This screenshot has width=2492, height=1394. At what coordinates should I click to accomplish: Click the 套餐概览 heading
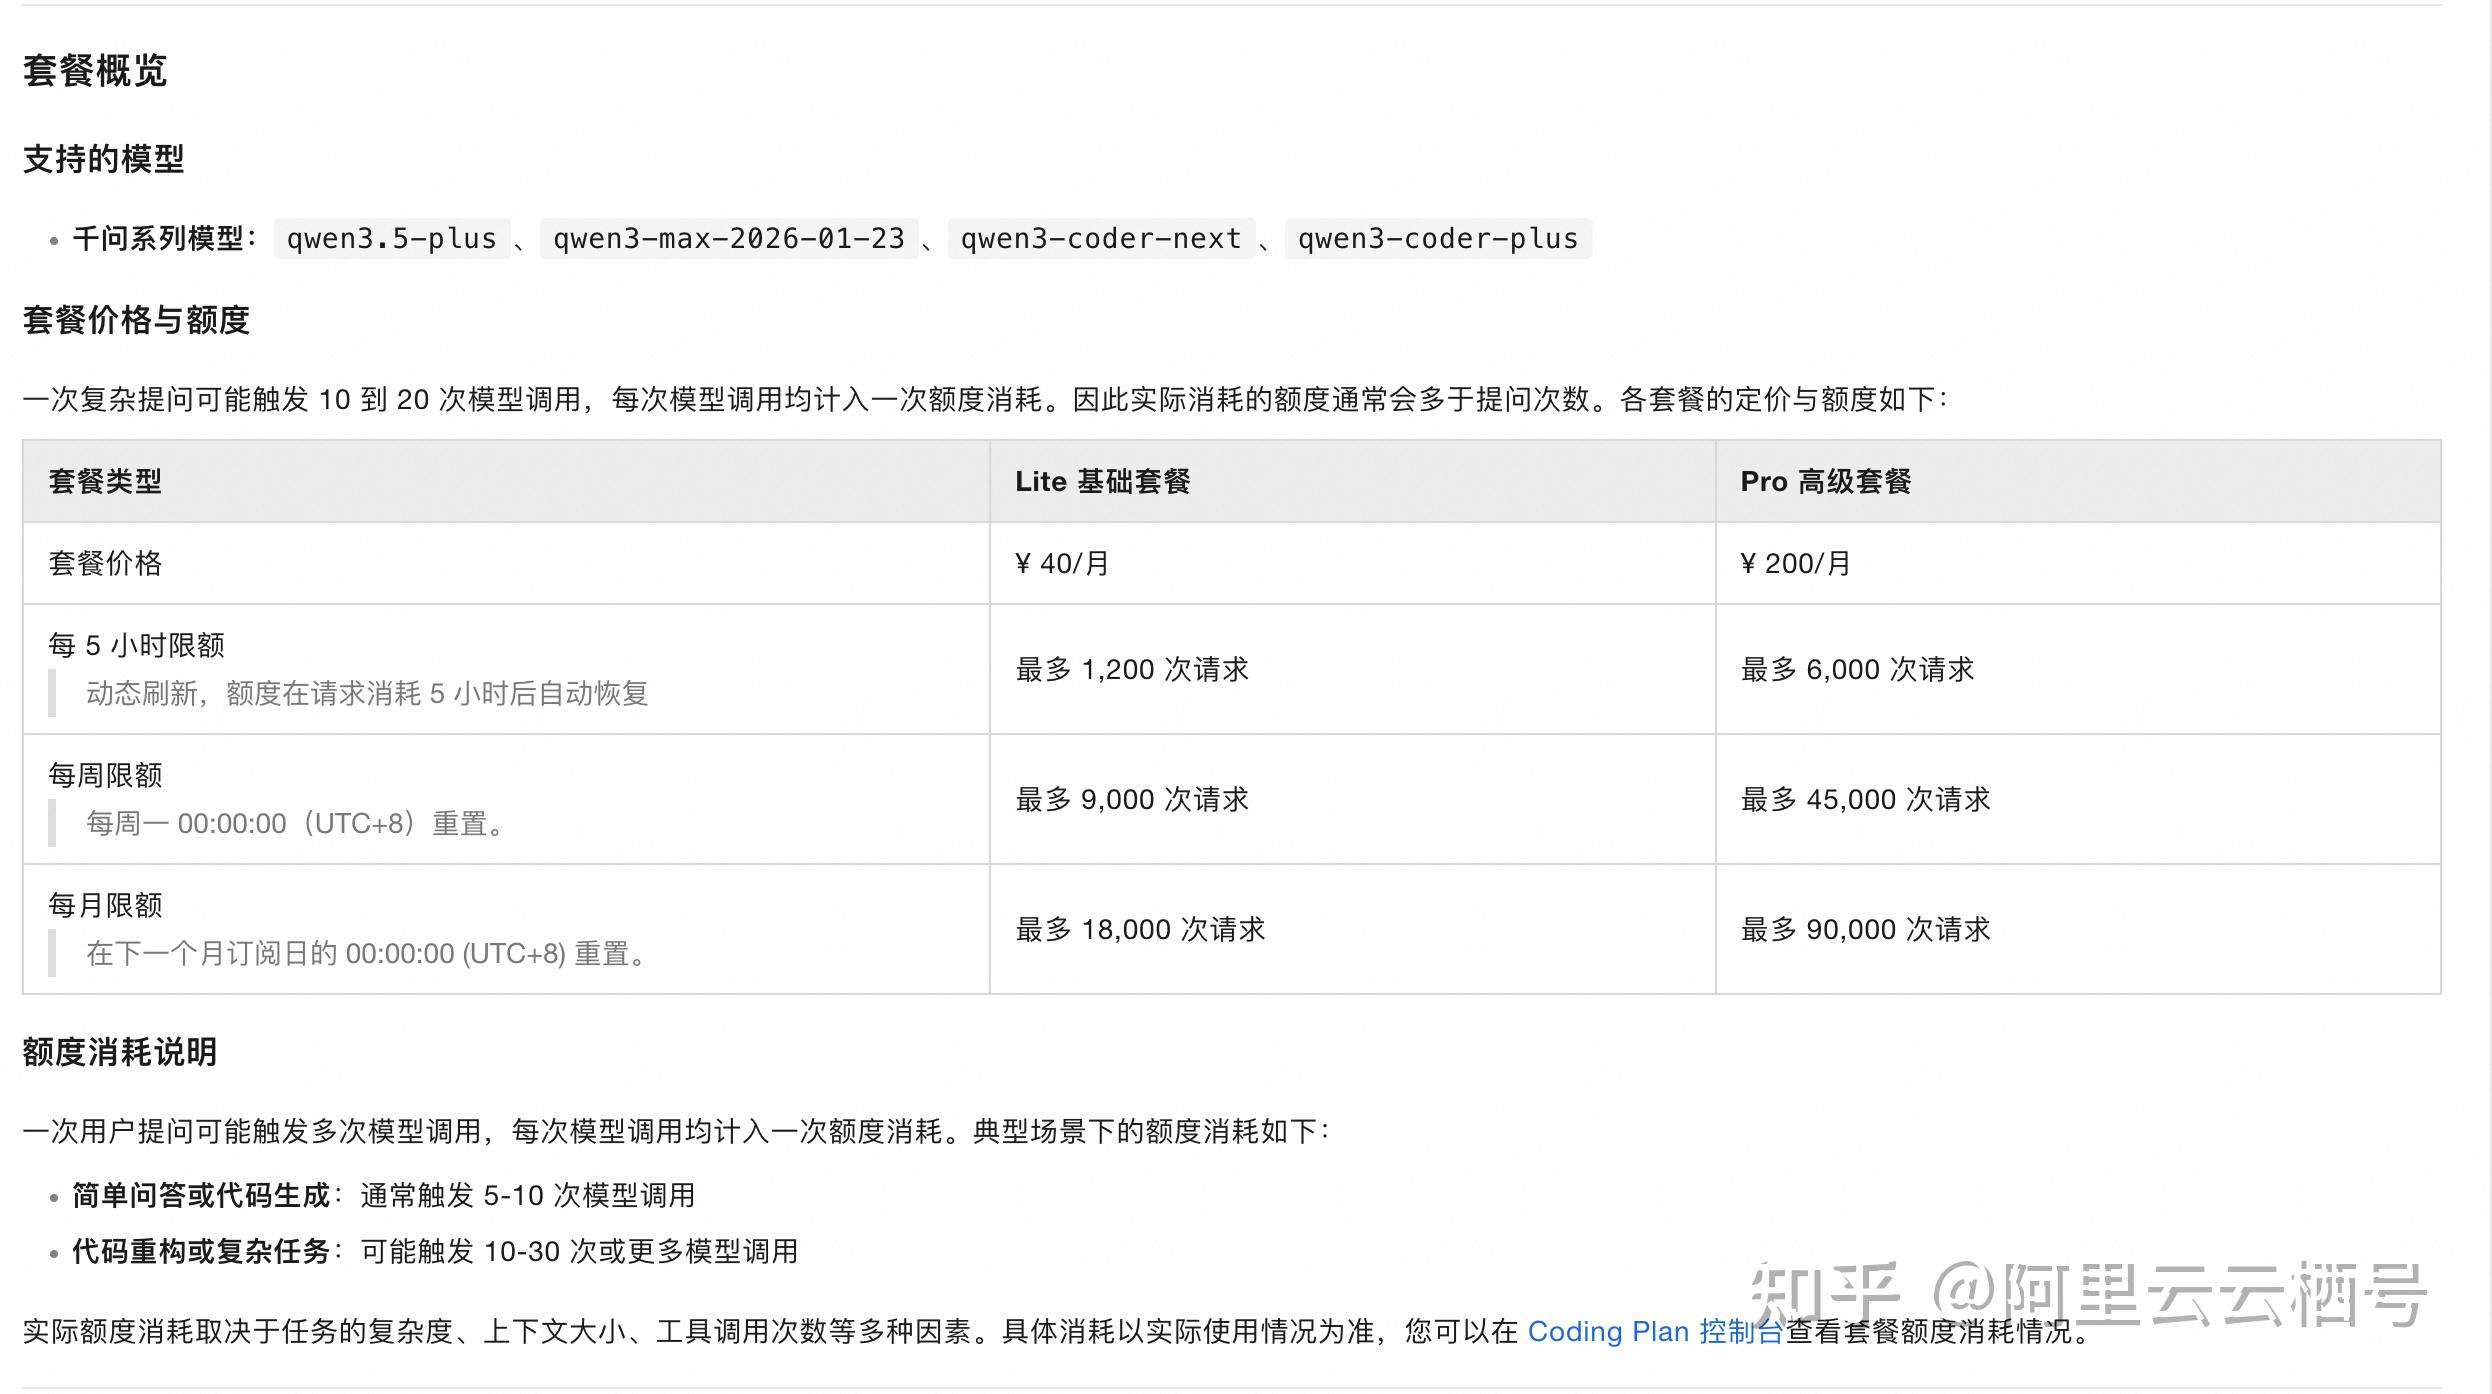point(95,71)
